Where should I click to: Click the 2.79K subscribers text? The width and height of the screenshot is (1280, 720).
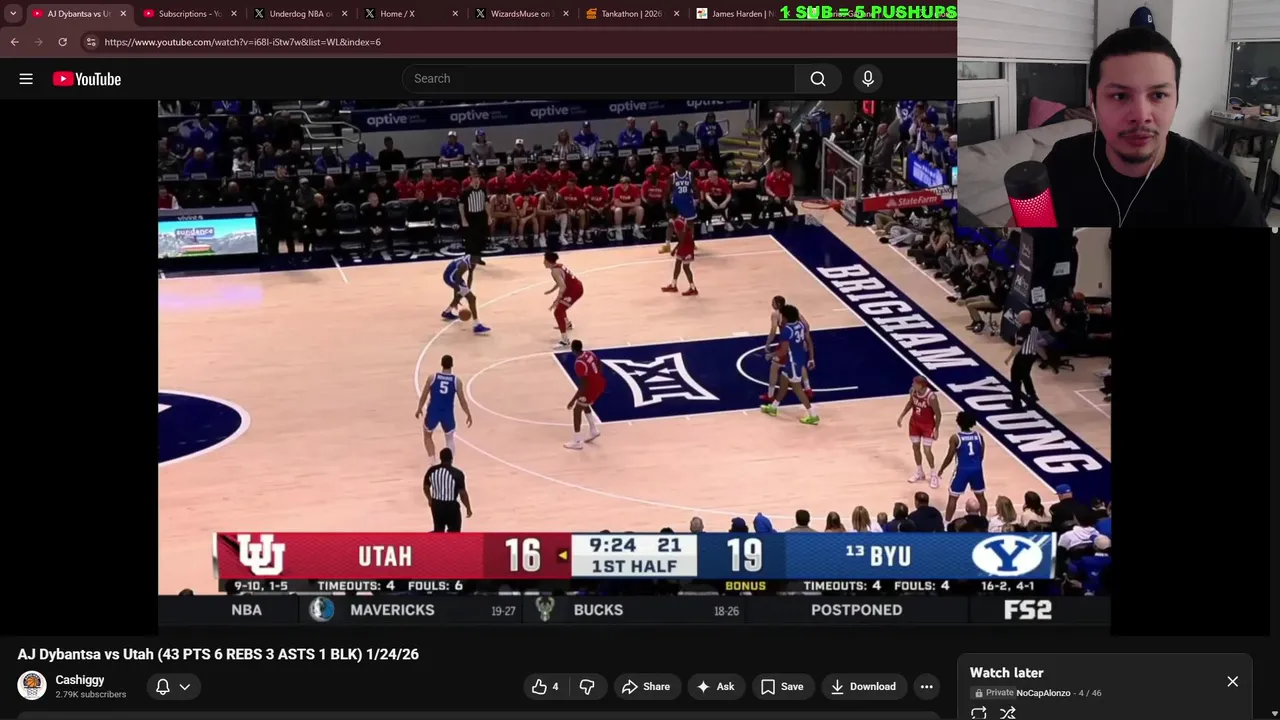[91, 695]
